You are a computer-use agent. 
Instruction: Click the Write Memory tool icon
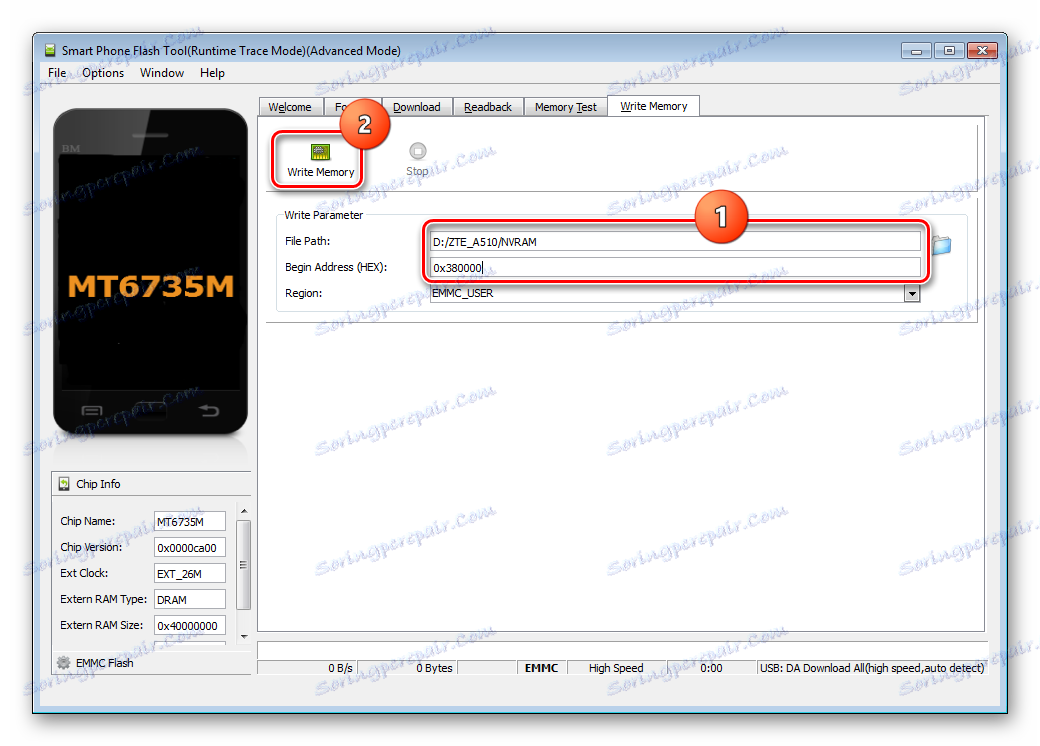[x=318, y=153]
